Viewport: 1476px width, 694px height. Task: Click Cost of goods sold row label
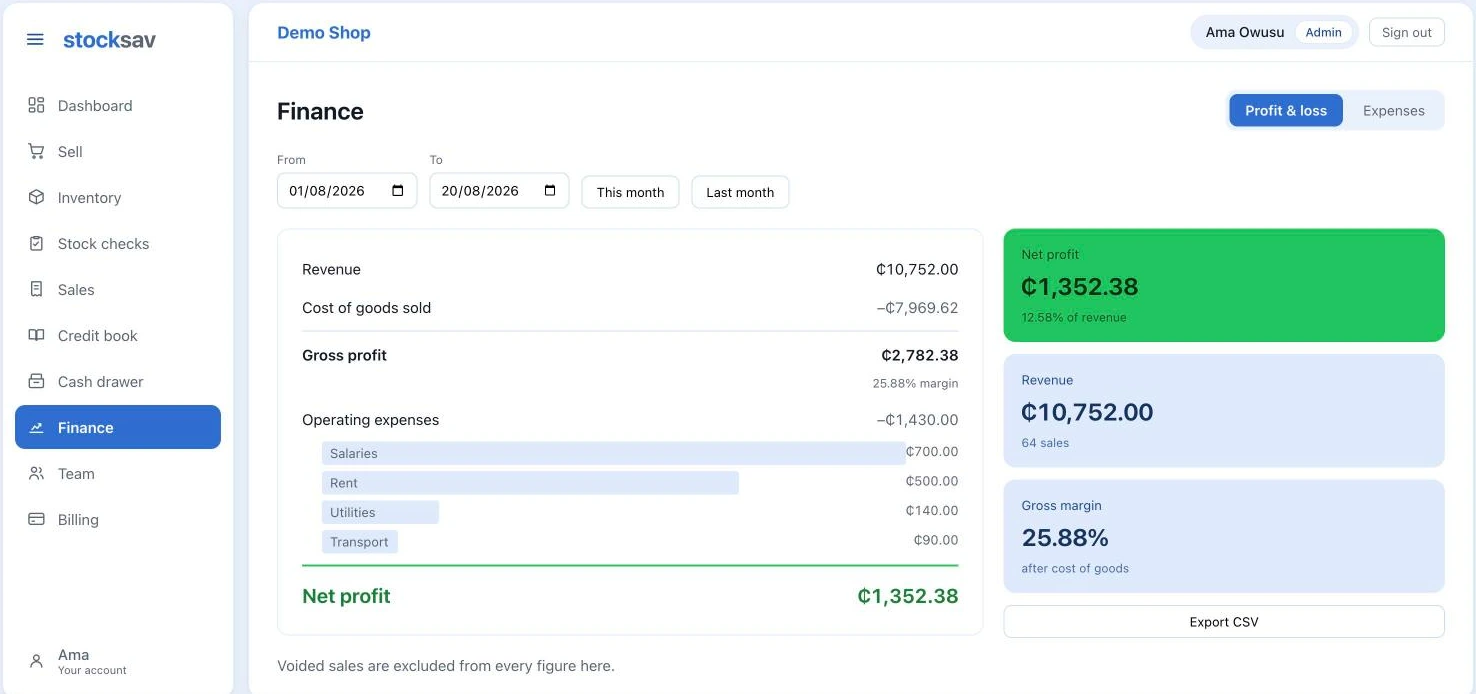tap(366, 308)
